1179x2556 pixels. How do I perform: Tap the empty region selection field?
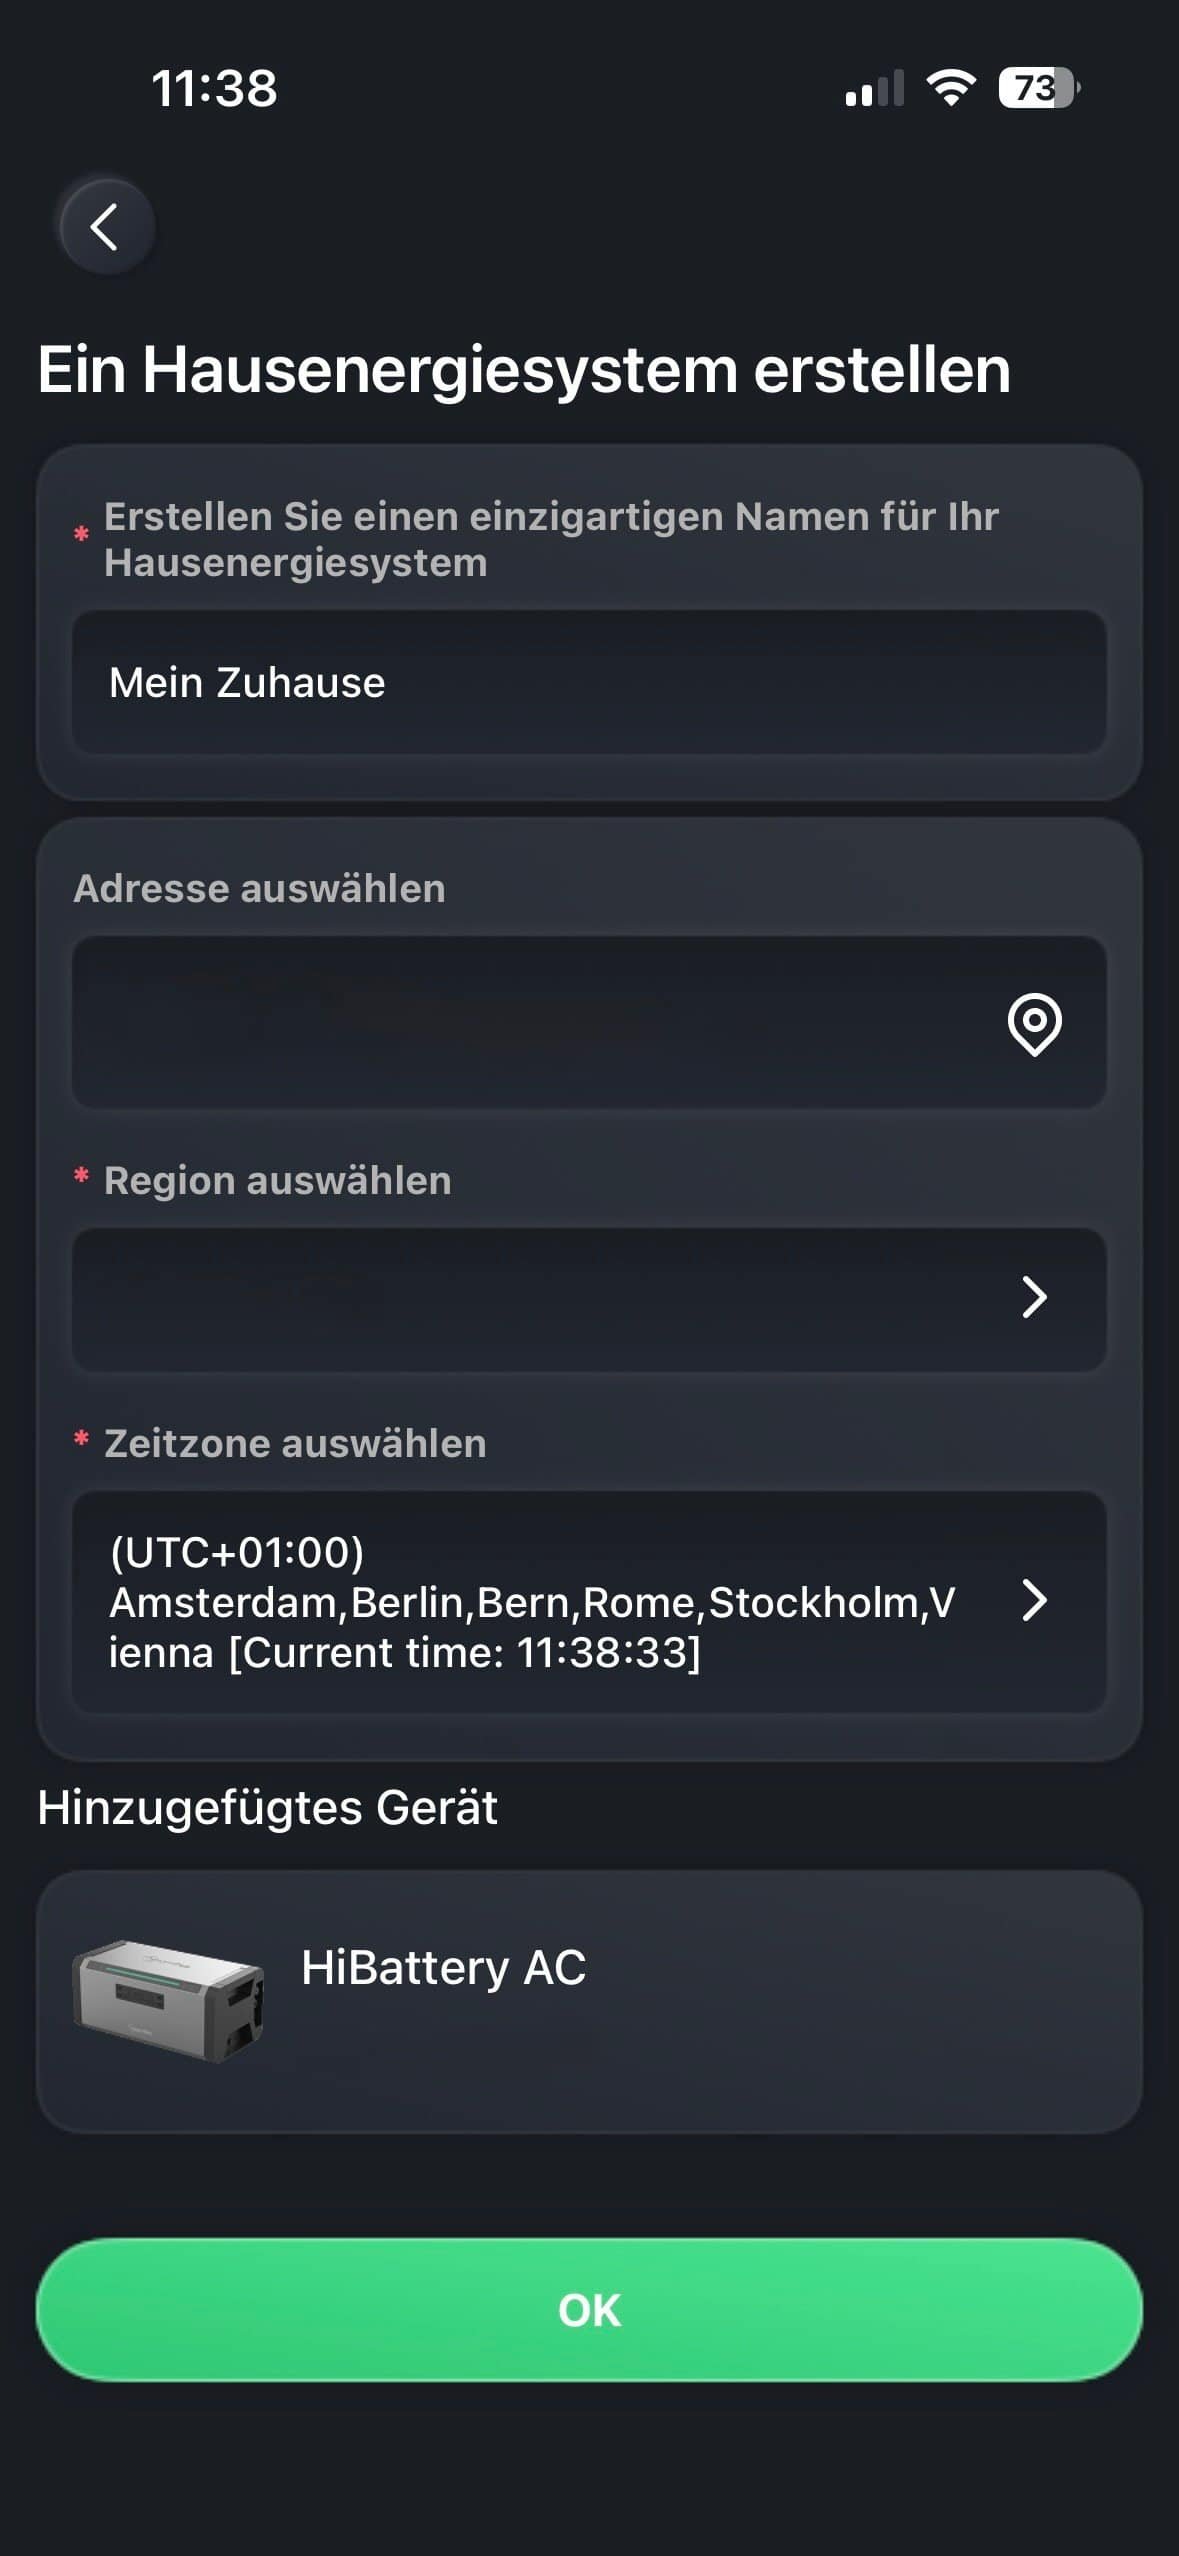click(530, 1298)
